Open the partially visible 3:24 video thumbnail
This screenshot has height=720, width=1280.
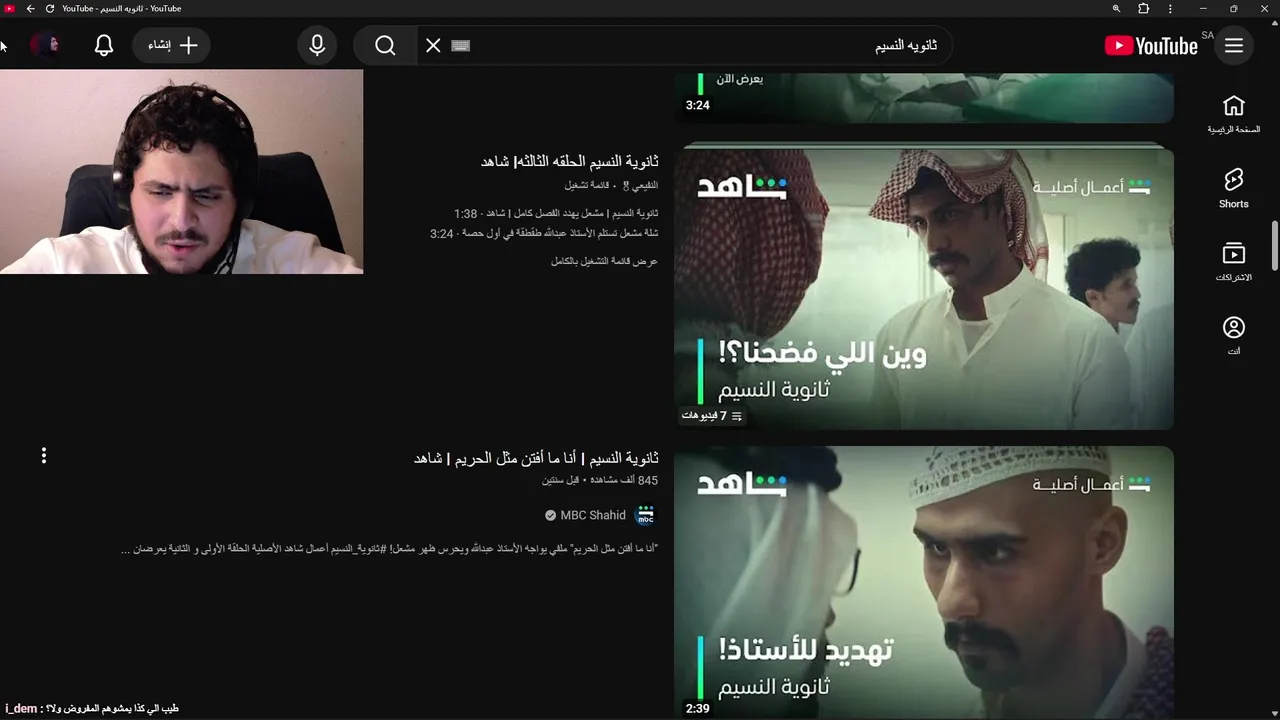click(924, 97)
